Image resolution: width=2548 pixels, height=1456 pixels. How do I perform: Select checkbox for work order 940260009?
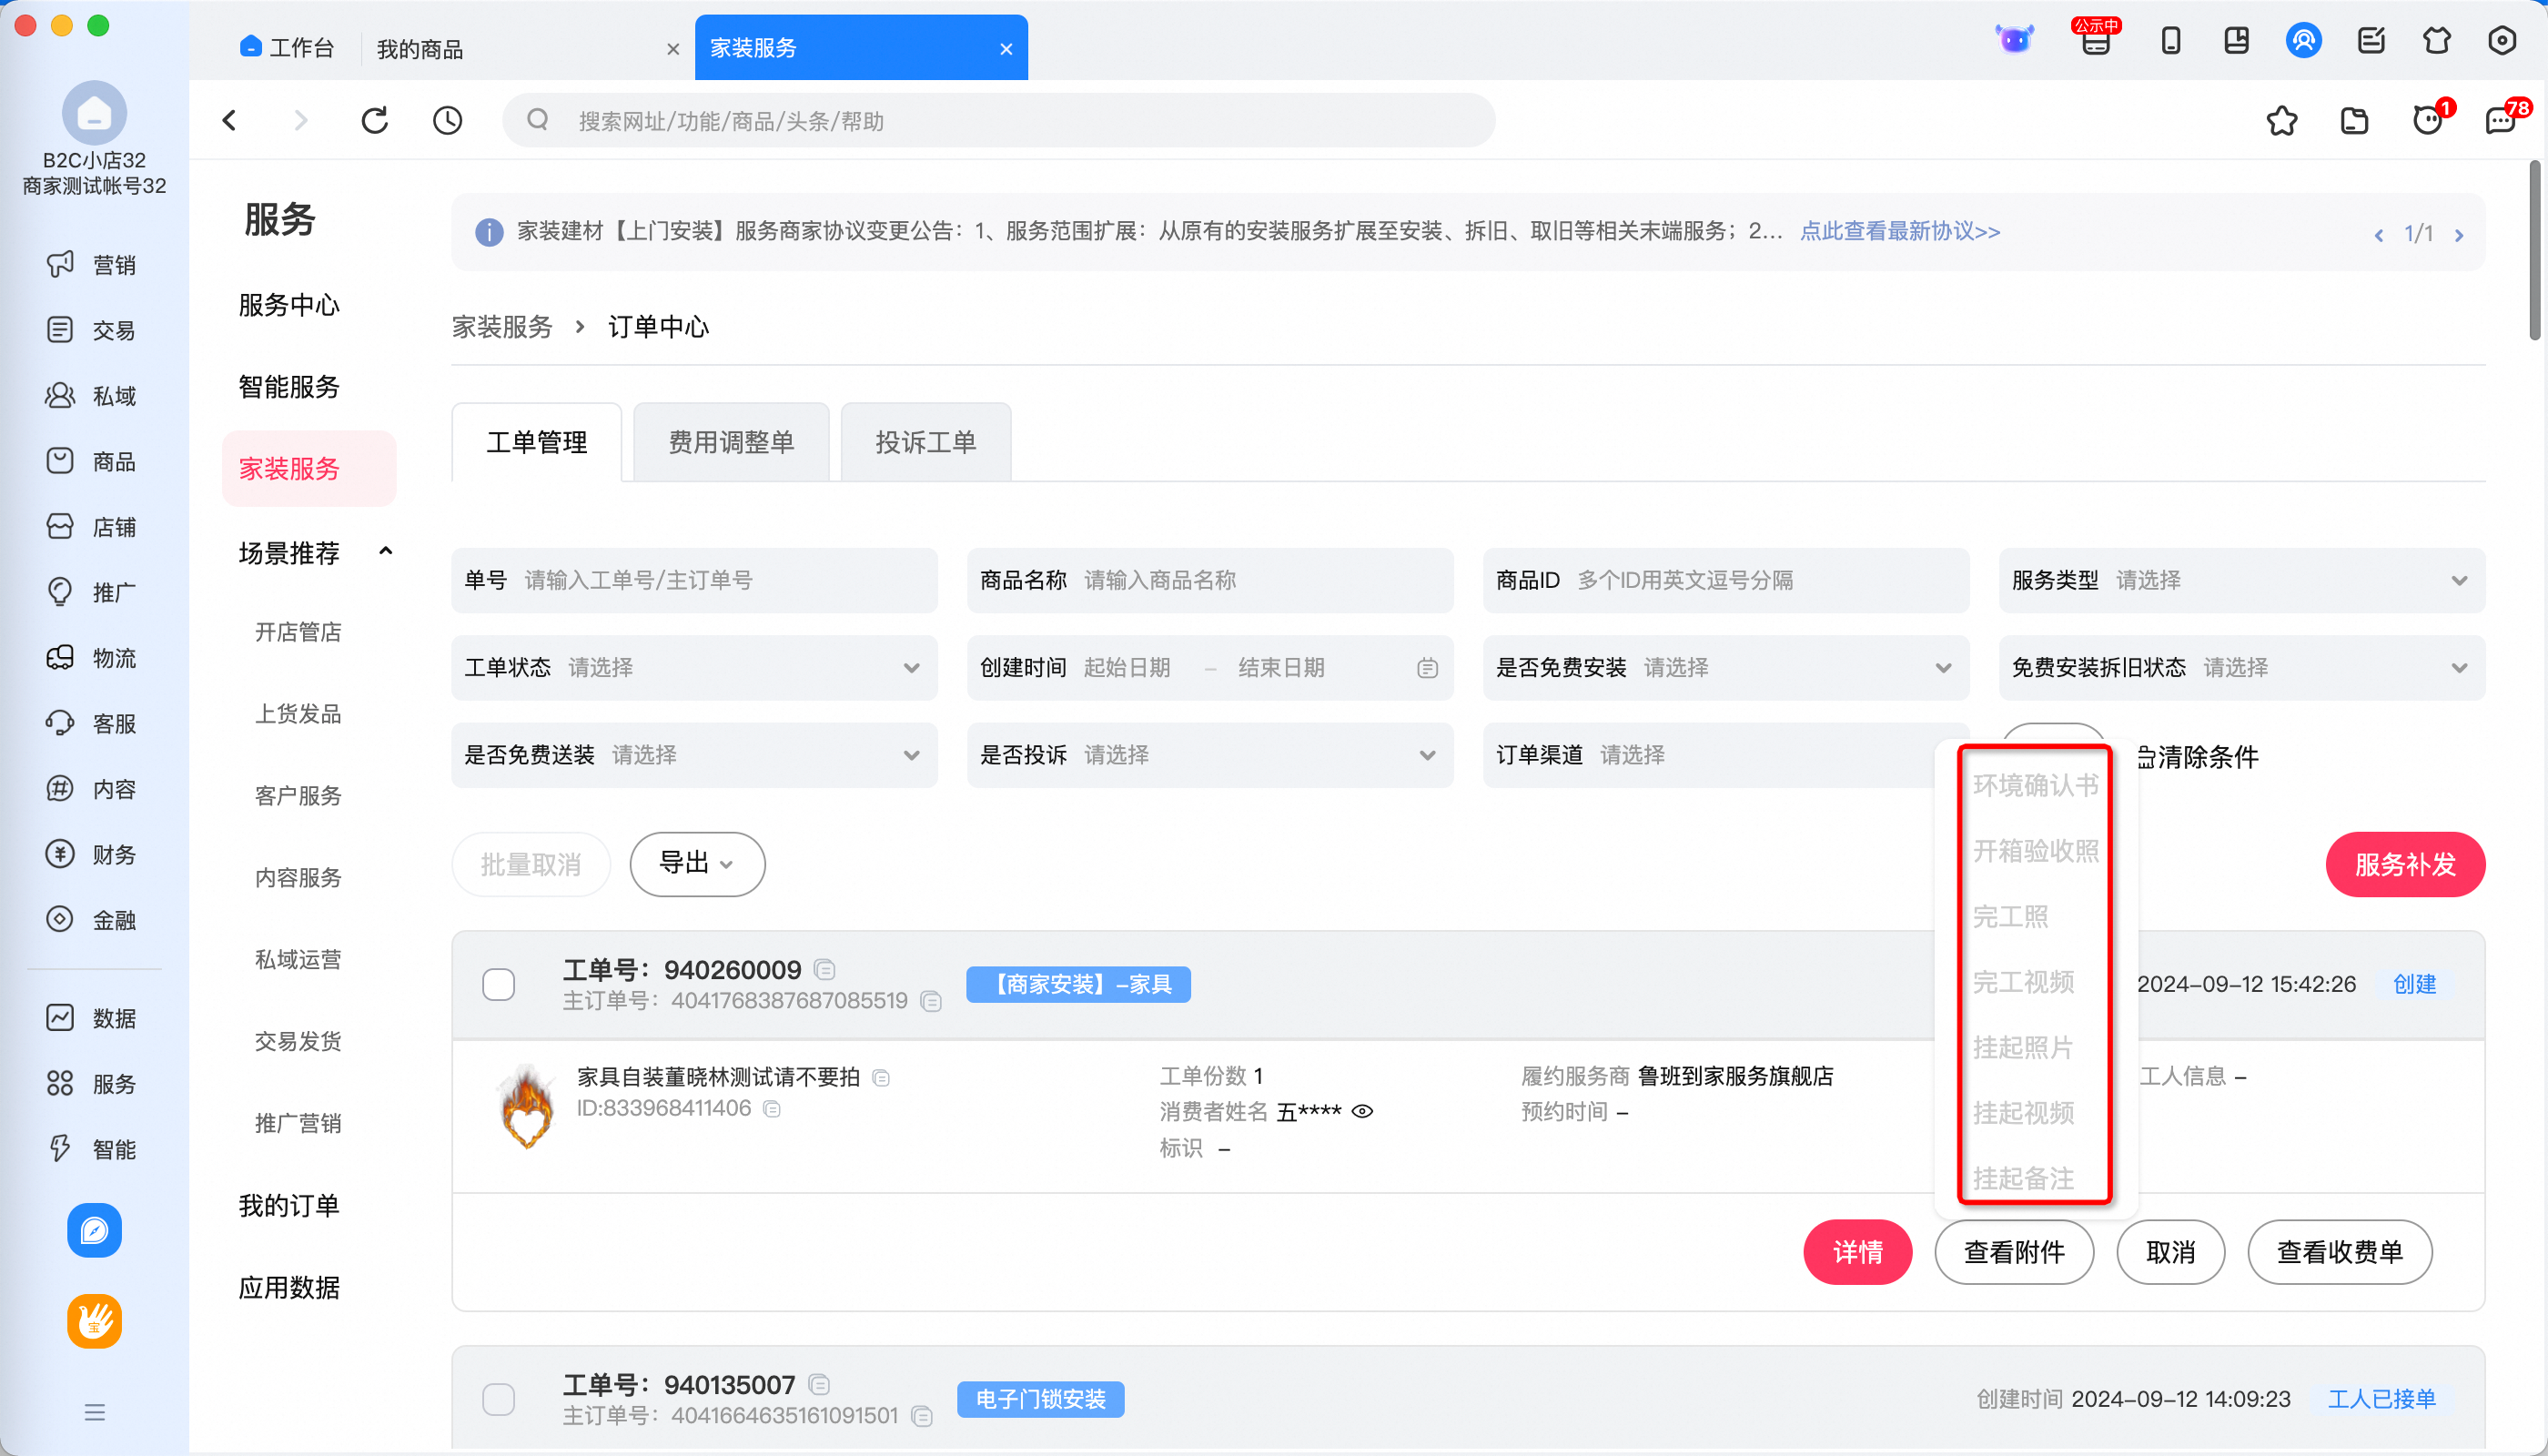point(498,984)
